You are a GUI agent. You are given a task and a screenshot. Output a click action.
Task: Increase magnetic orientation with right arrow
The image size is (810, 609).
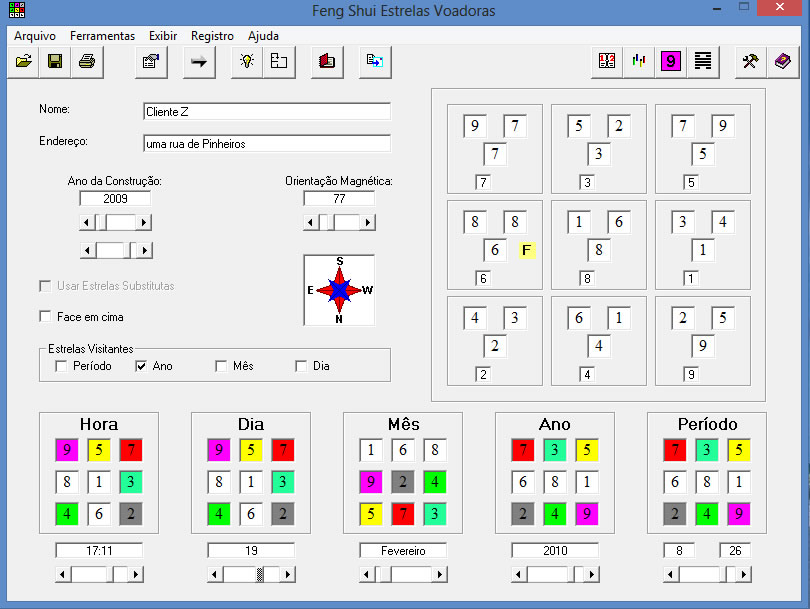(368, 223)
